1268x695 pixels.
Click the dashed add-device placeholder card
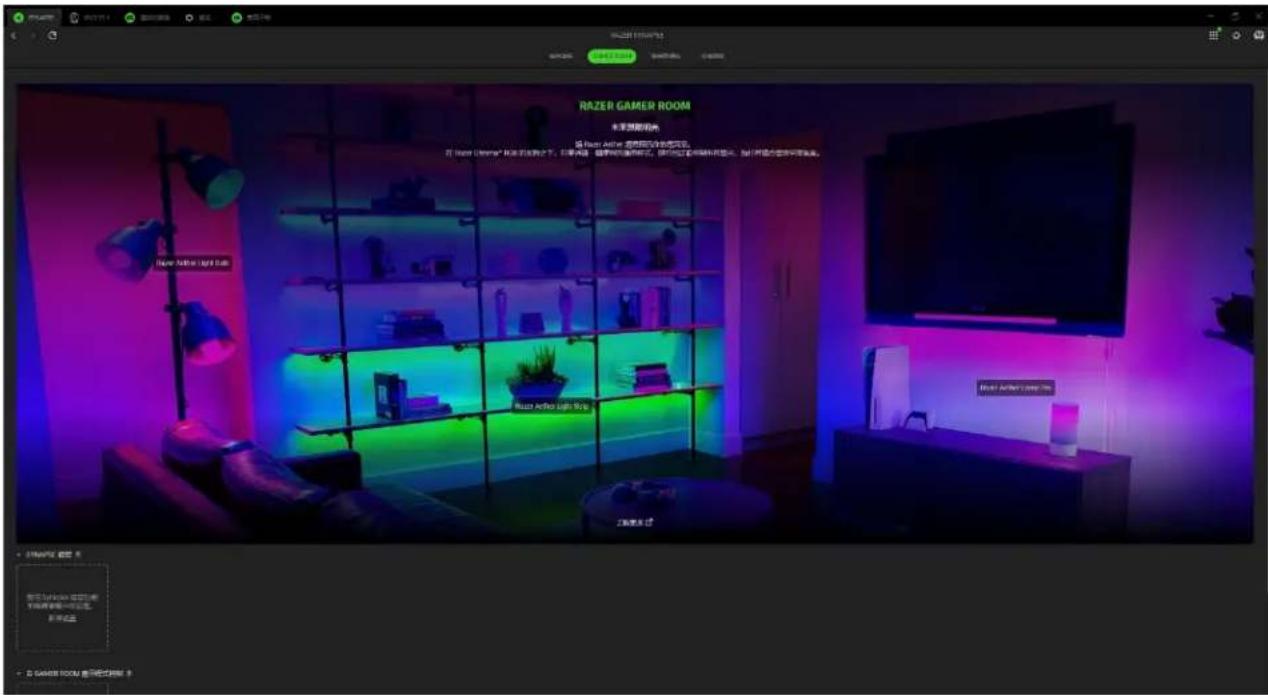pyautogui.click(x=63, y=607)
